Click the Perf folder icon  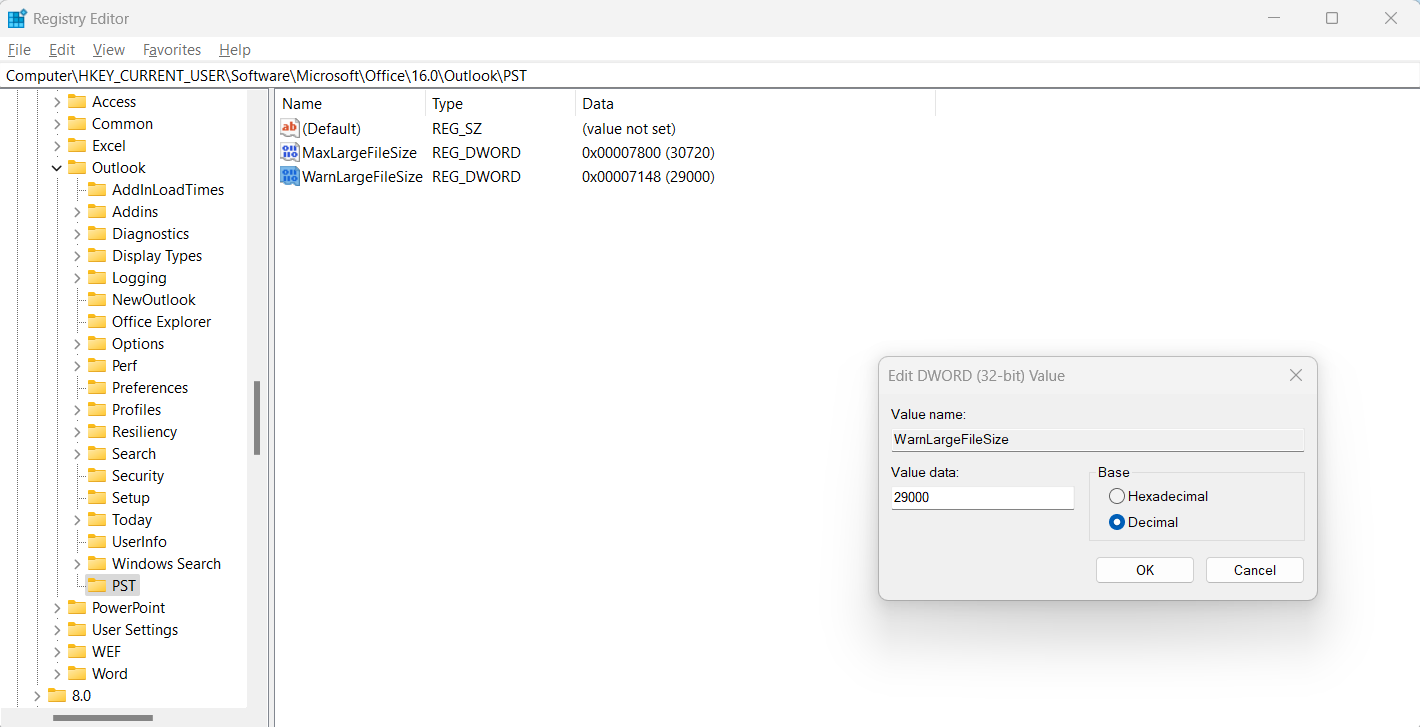tap(97, 365)
